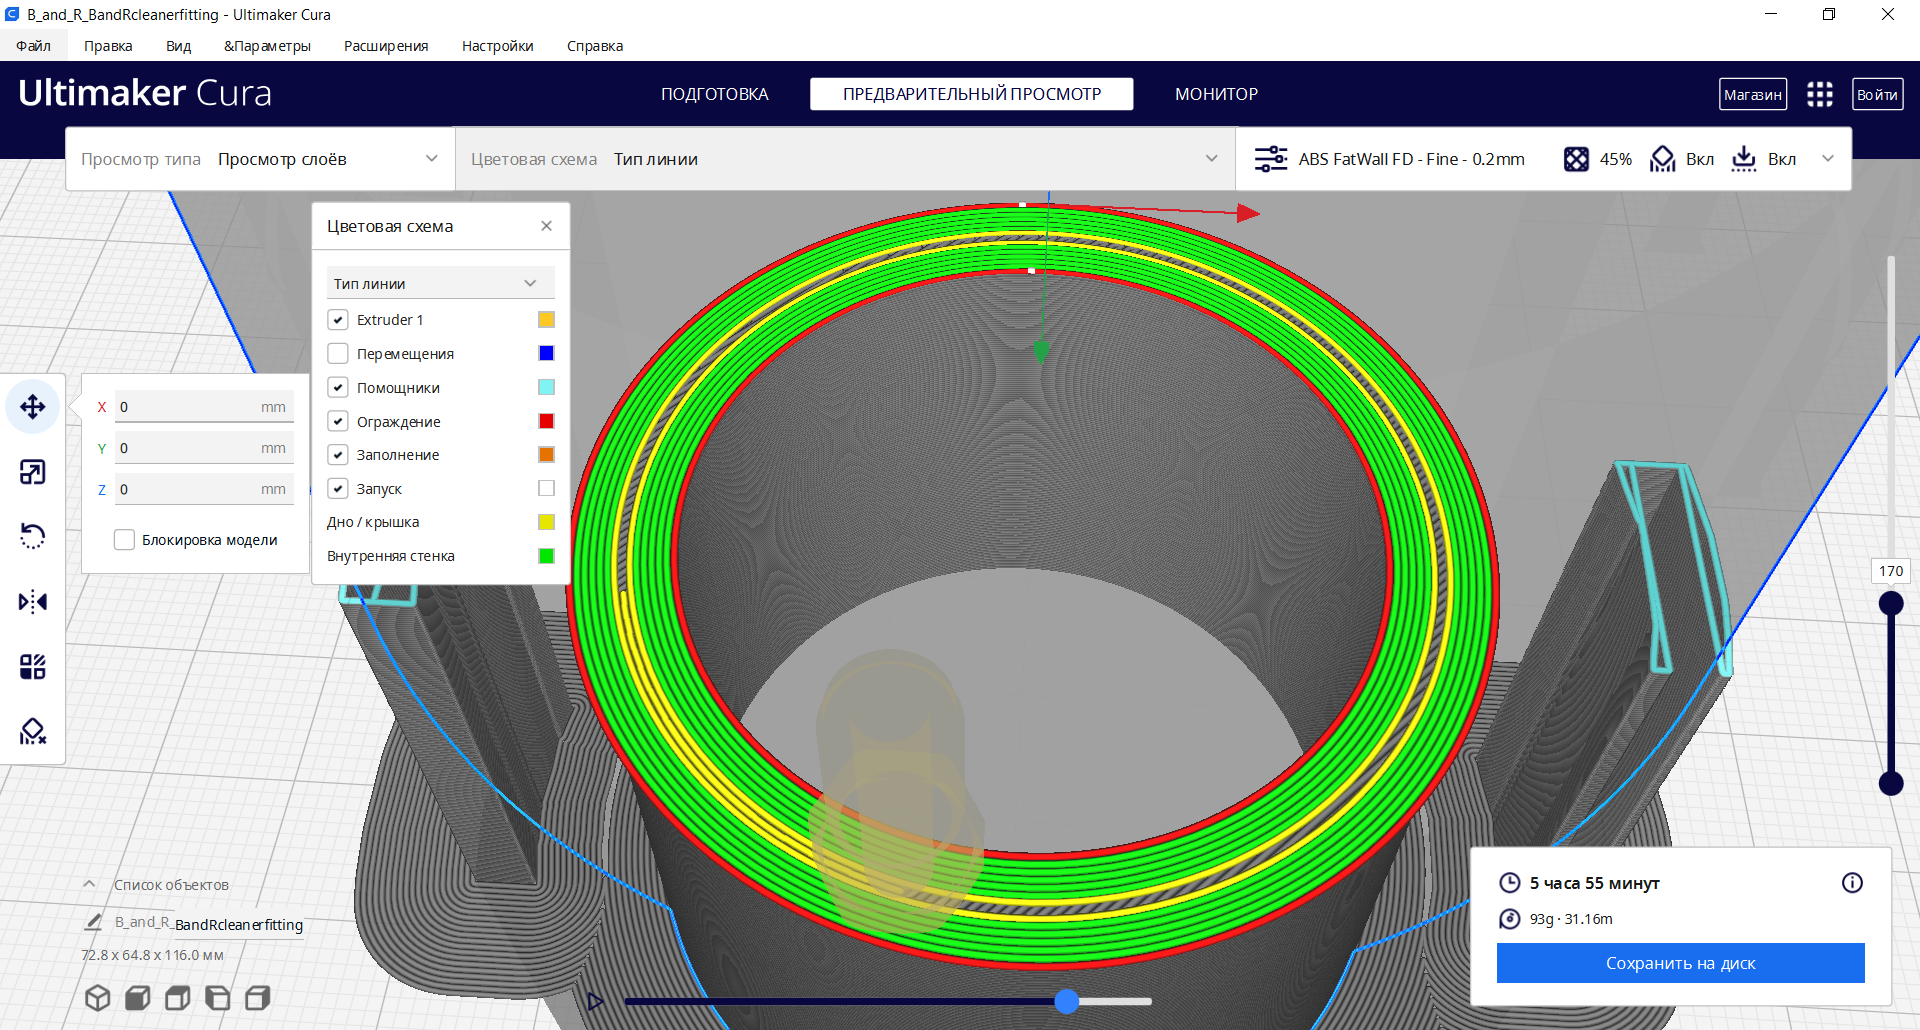Toggle the Extruder 1 checkbox

coord(338,320)
